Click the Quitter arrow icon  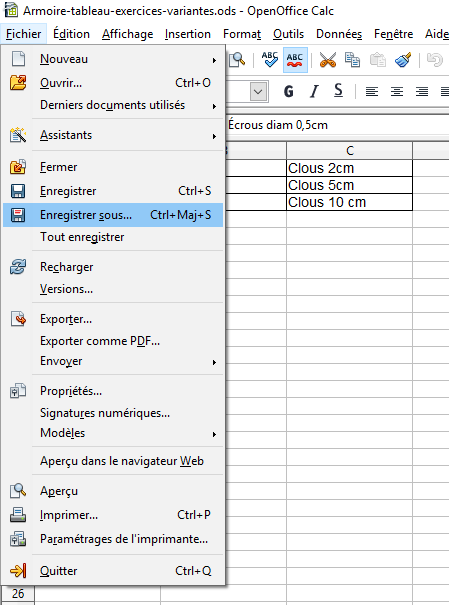[18, 570]
